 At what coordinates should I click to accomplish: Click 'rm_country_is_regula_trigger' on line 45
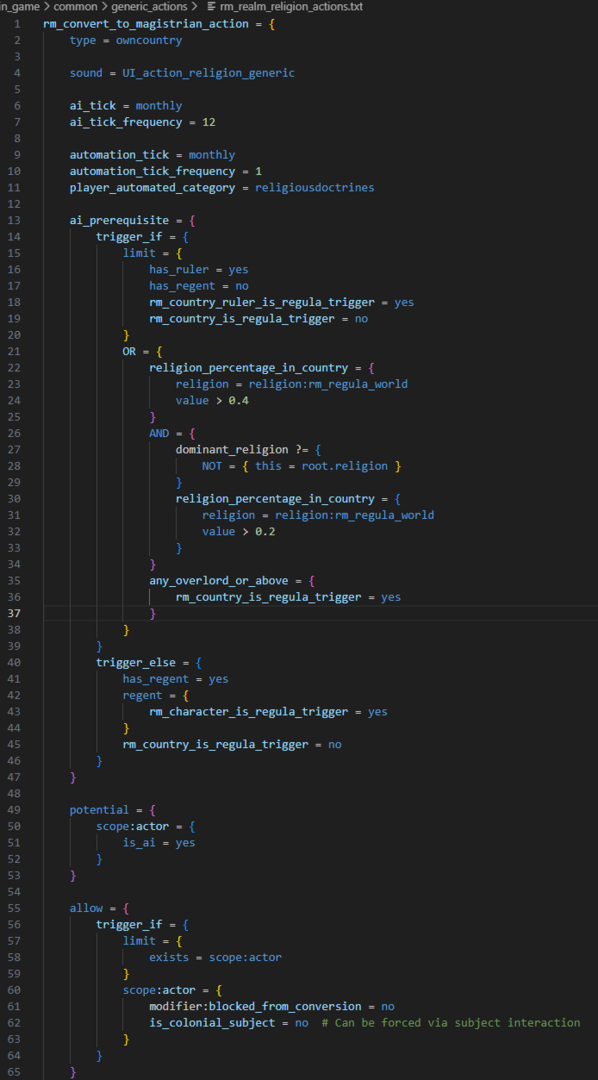point(215,745)
